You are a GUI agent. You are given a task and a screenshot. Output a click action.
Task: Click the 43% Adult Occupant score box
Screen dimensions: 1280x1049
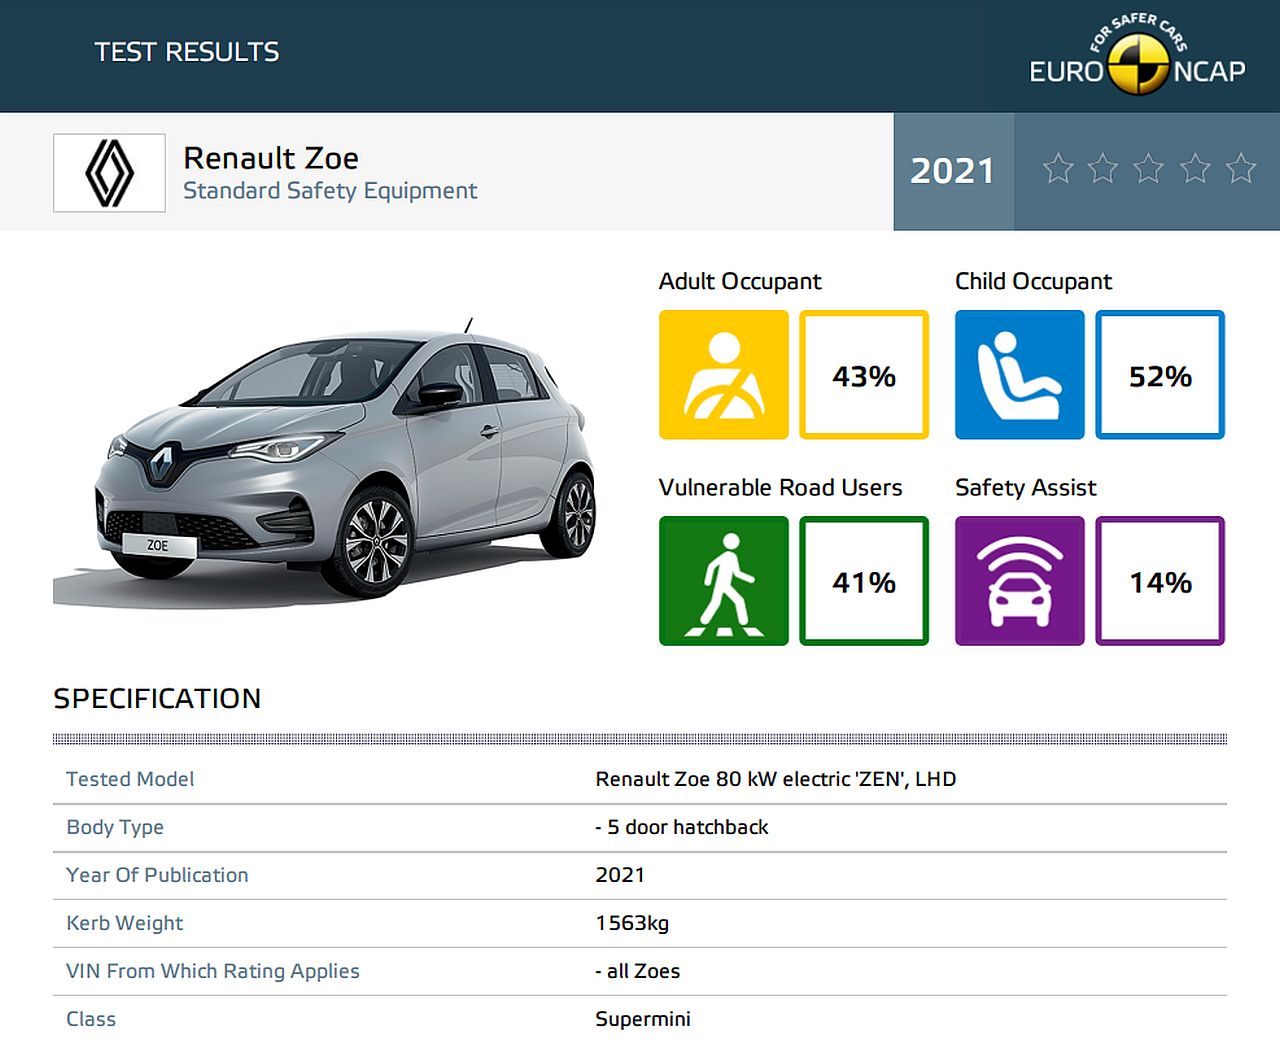864,375
